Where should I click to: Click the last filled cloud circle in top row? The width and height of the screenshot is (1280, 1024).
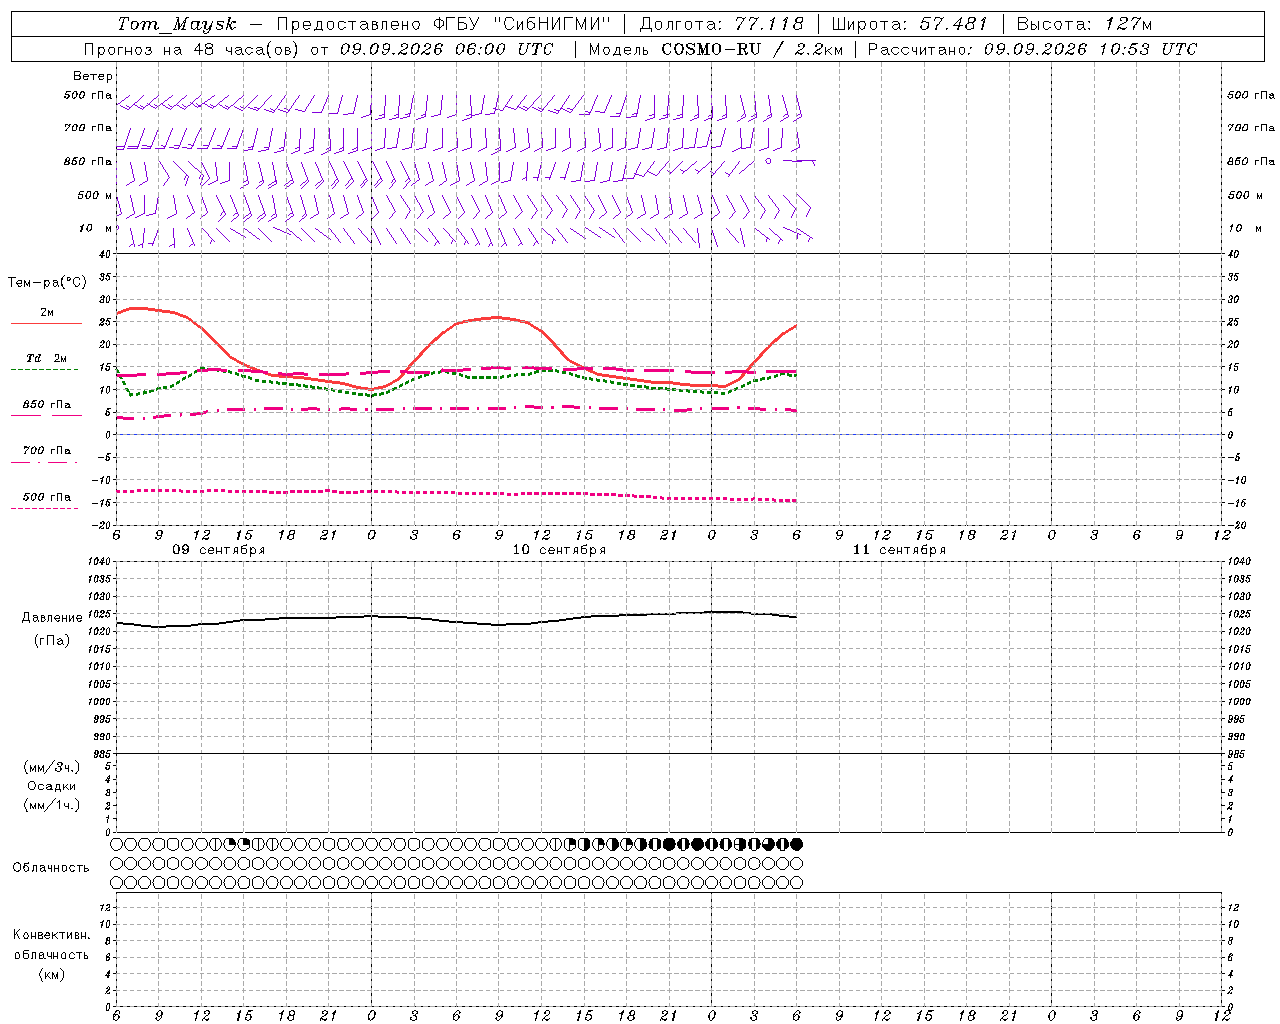pyautogui.click(x=797, y=844)
